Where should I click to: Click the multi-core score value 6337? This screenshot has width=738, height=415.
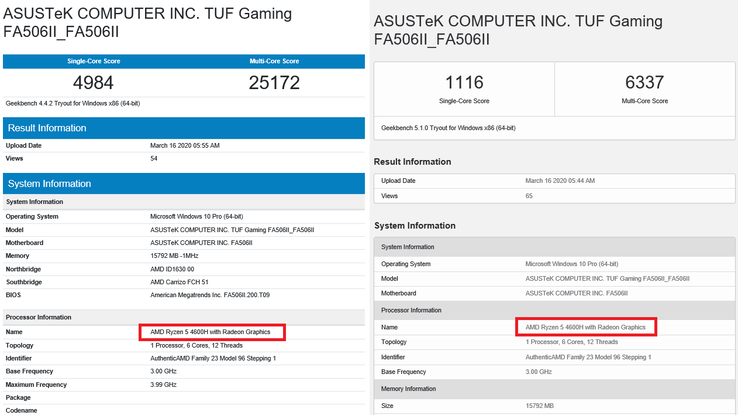pos(644,82)
